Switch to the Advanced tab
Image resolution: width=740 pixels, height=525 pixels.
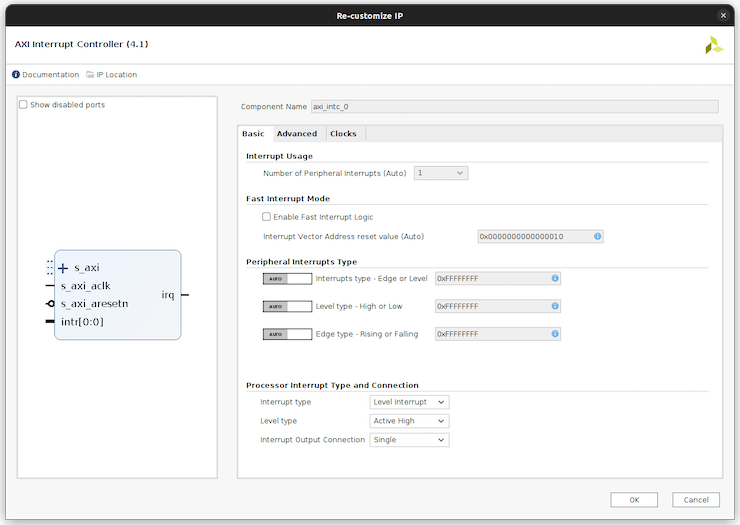click(297, 134)
